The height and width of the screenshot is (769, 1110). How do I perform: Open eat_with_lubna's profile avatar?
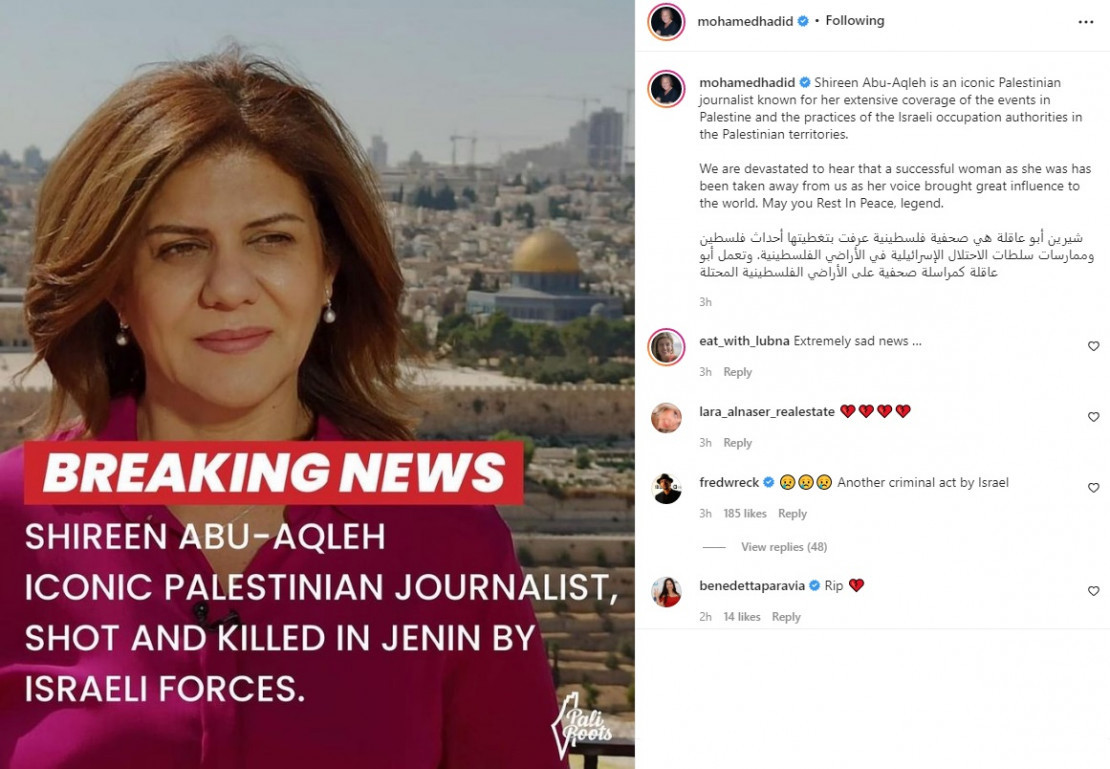click(x=666, y=347)
